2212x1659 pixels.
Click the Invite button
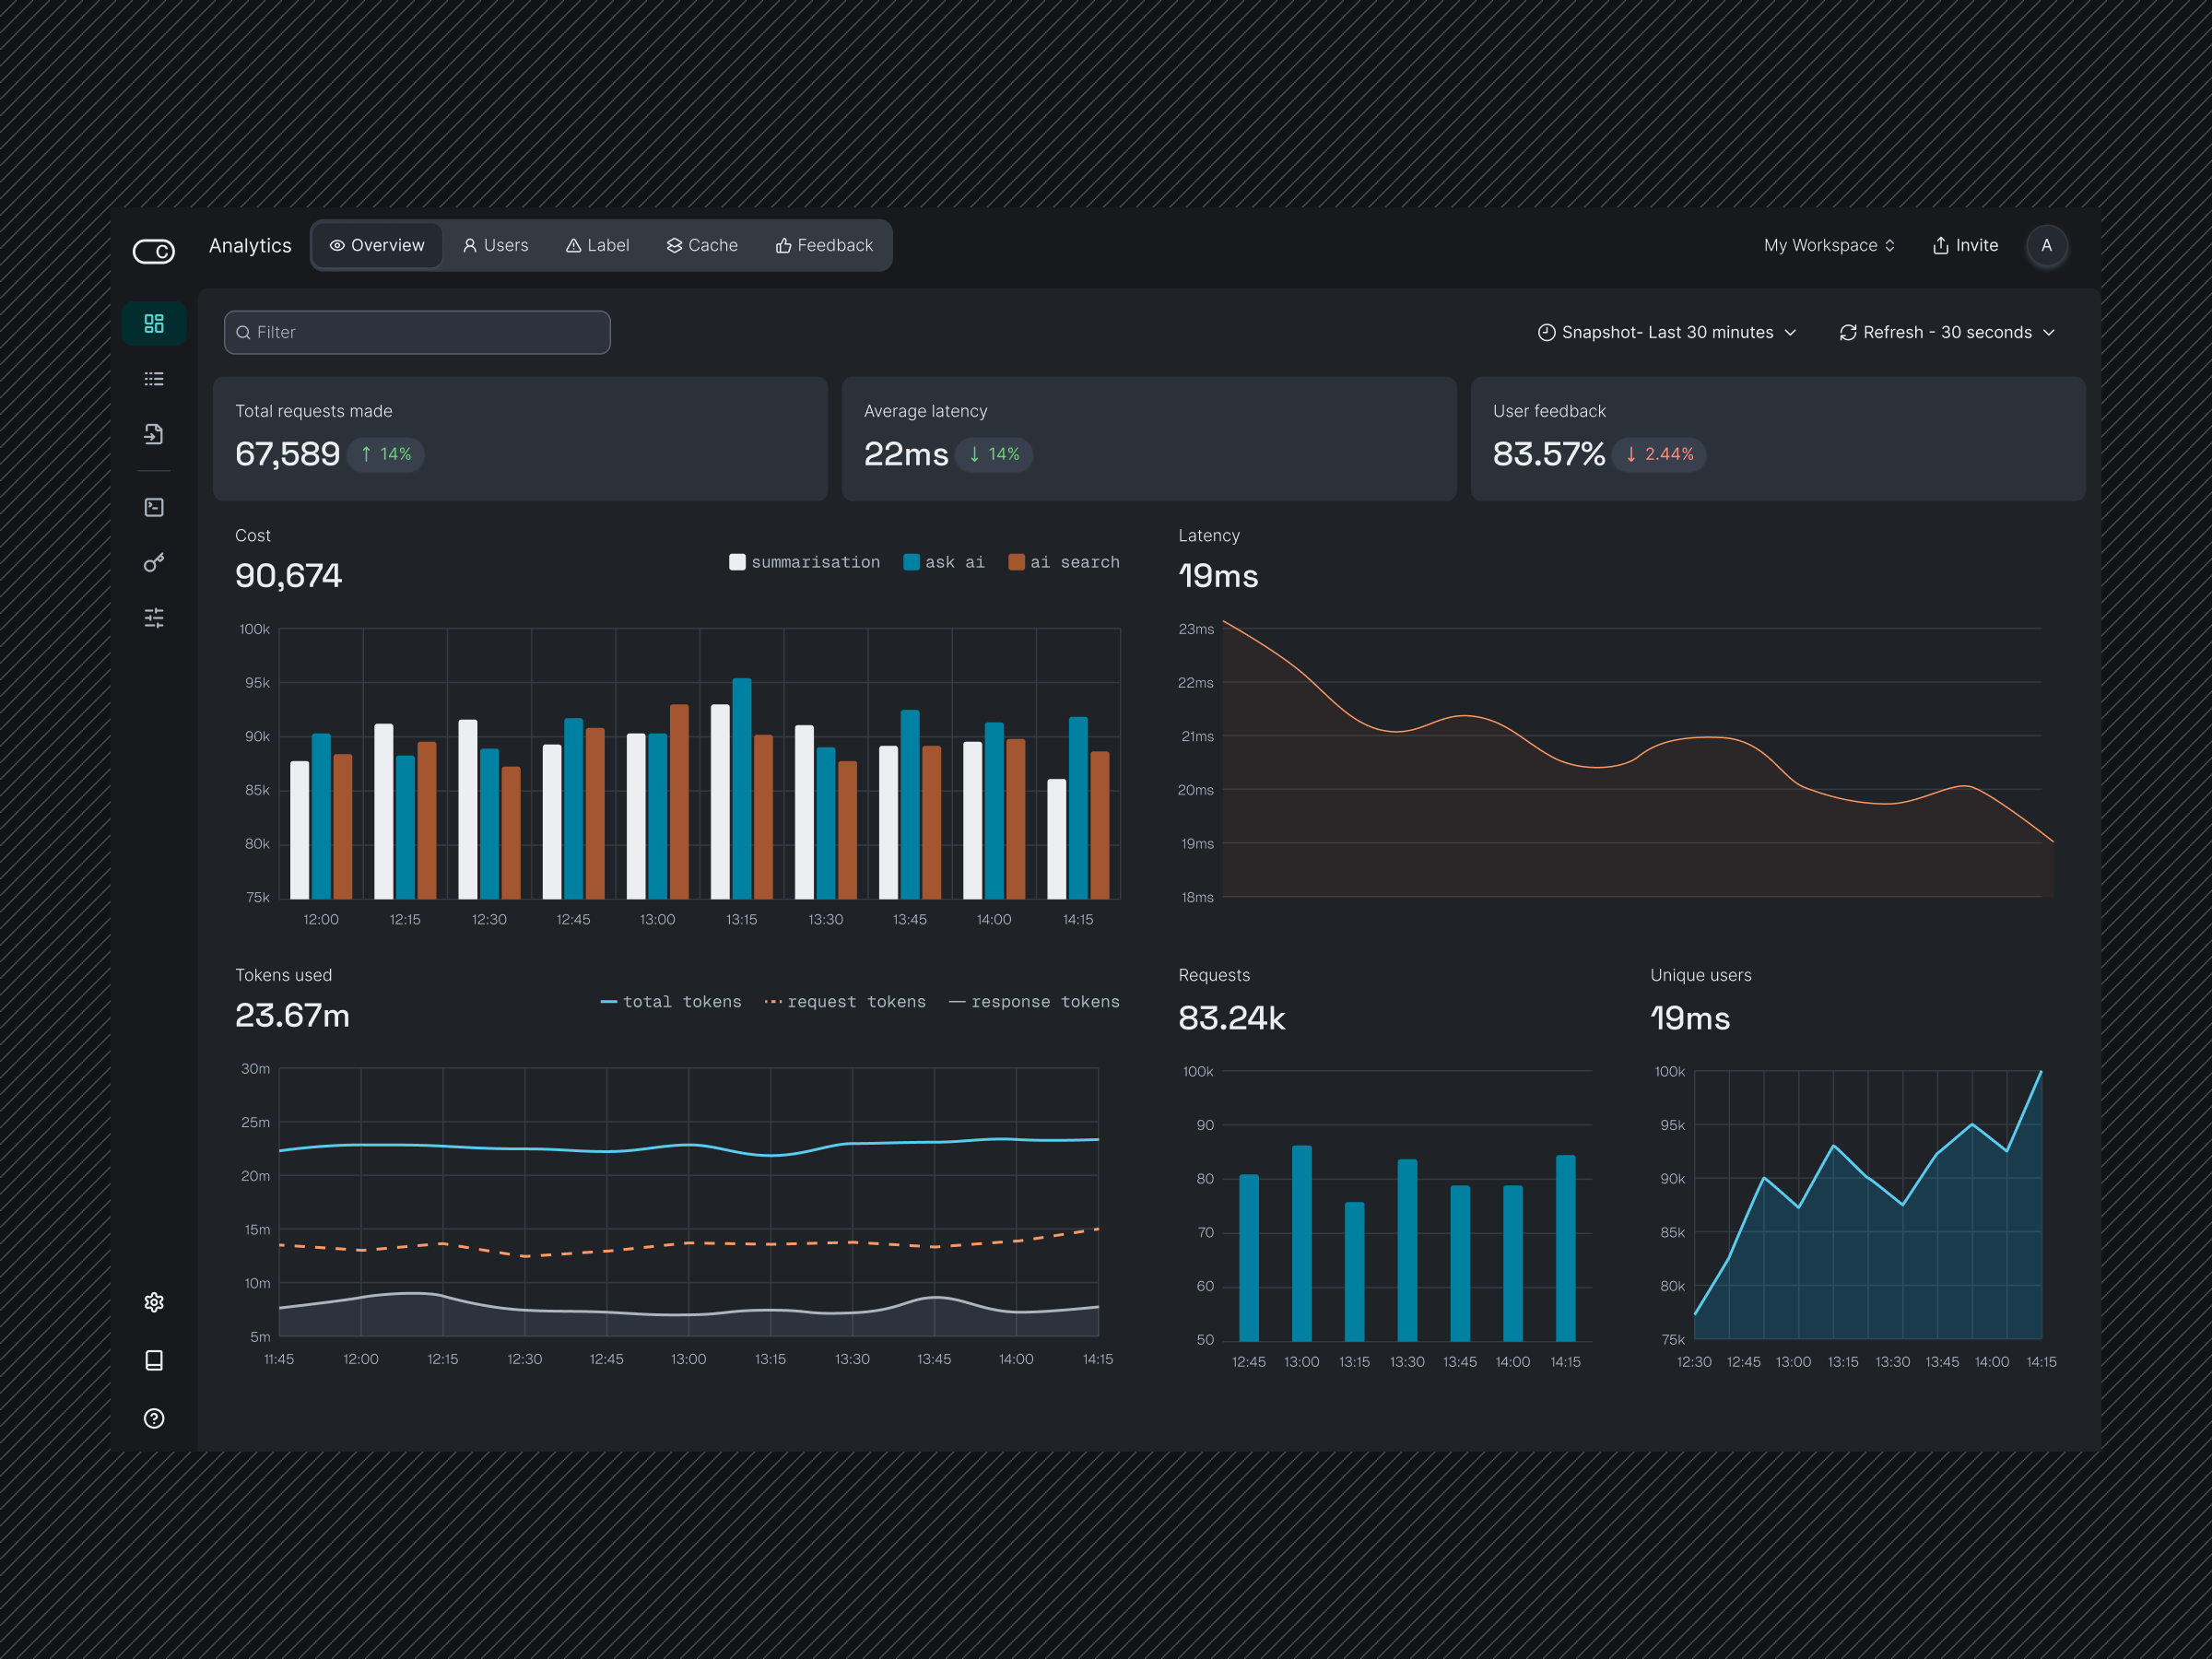pos(1963,245)
